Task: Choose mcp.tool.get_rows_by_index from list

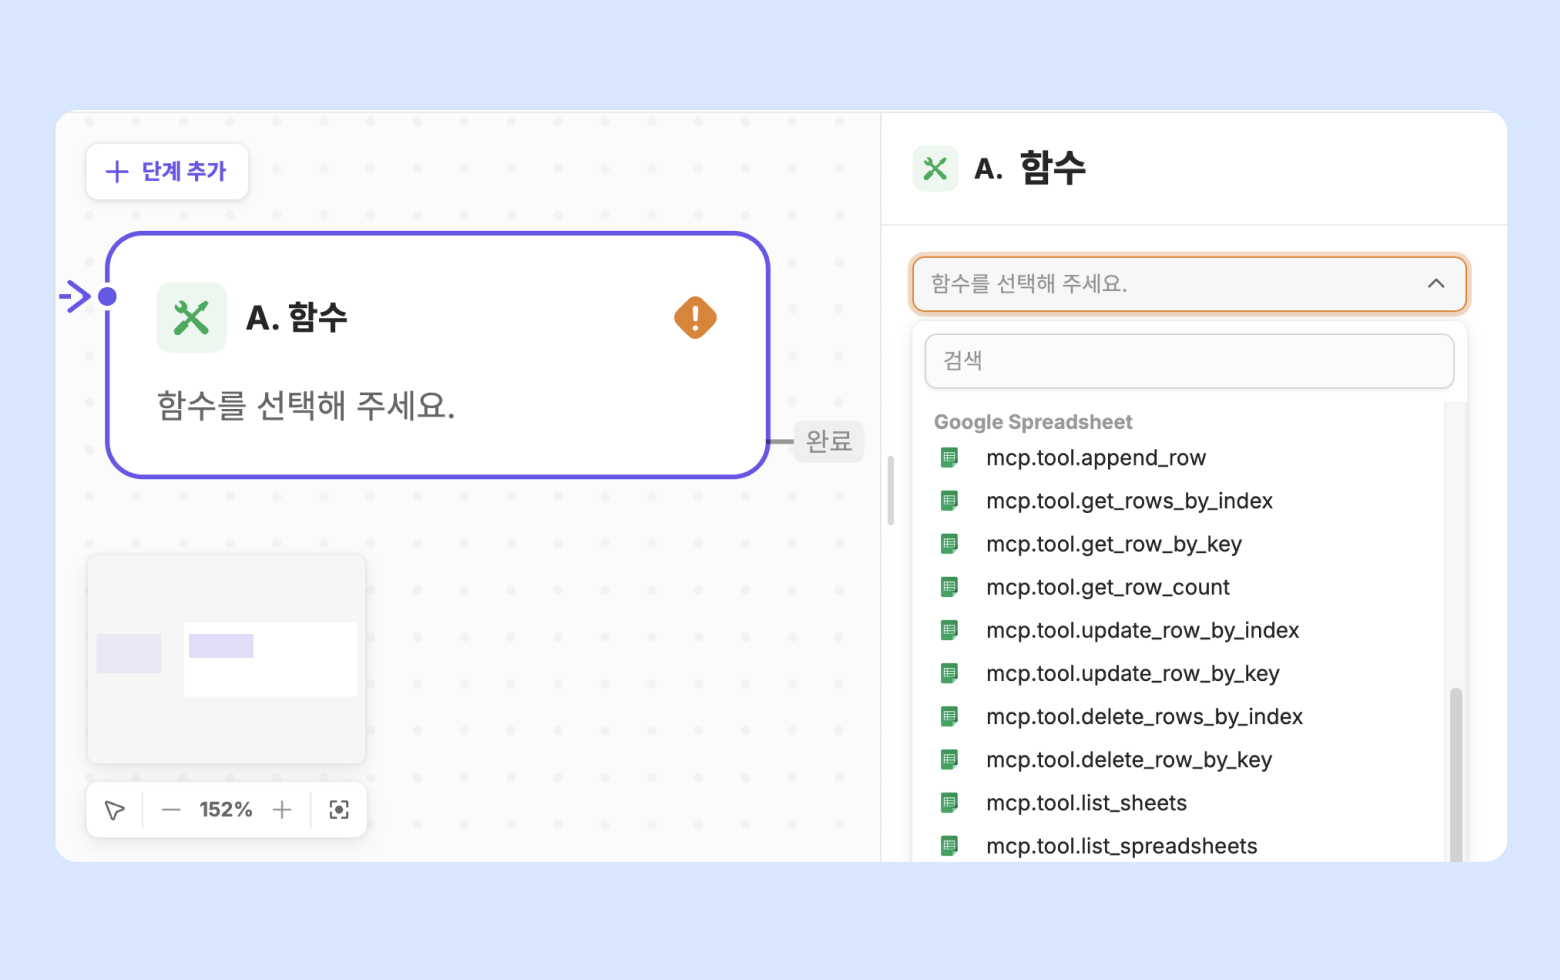Action: (x=1129, y=501)
